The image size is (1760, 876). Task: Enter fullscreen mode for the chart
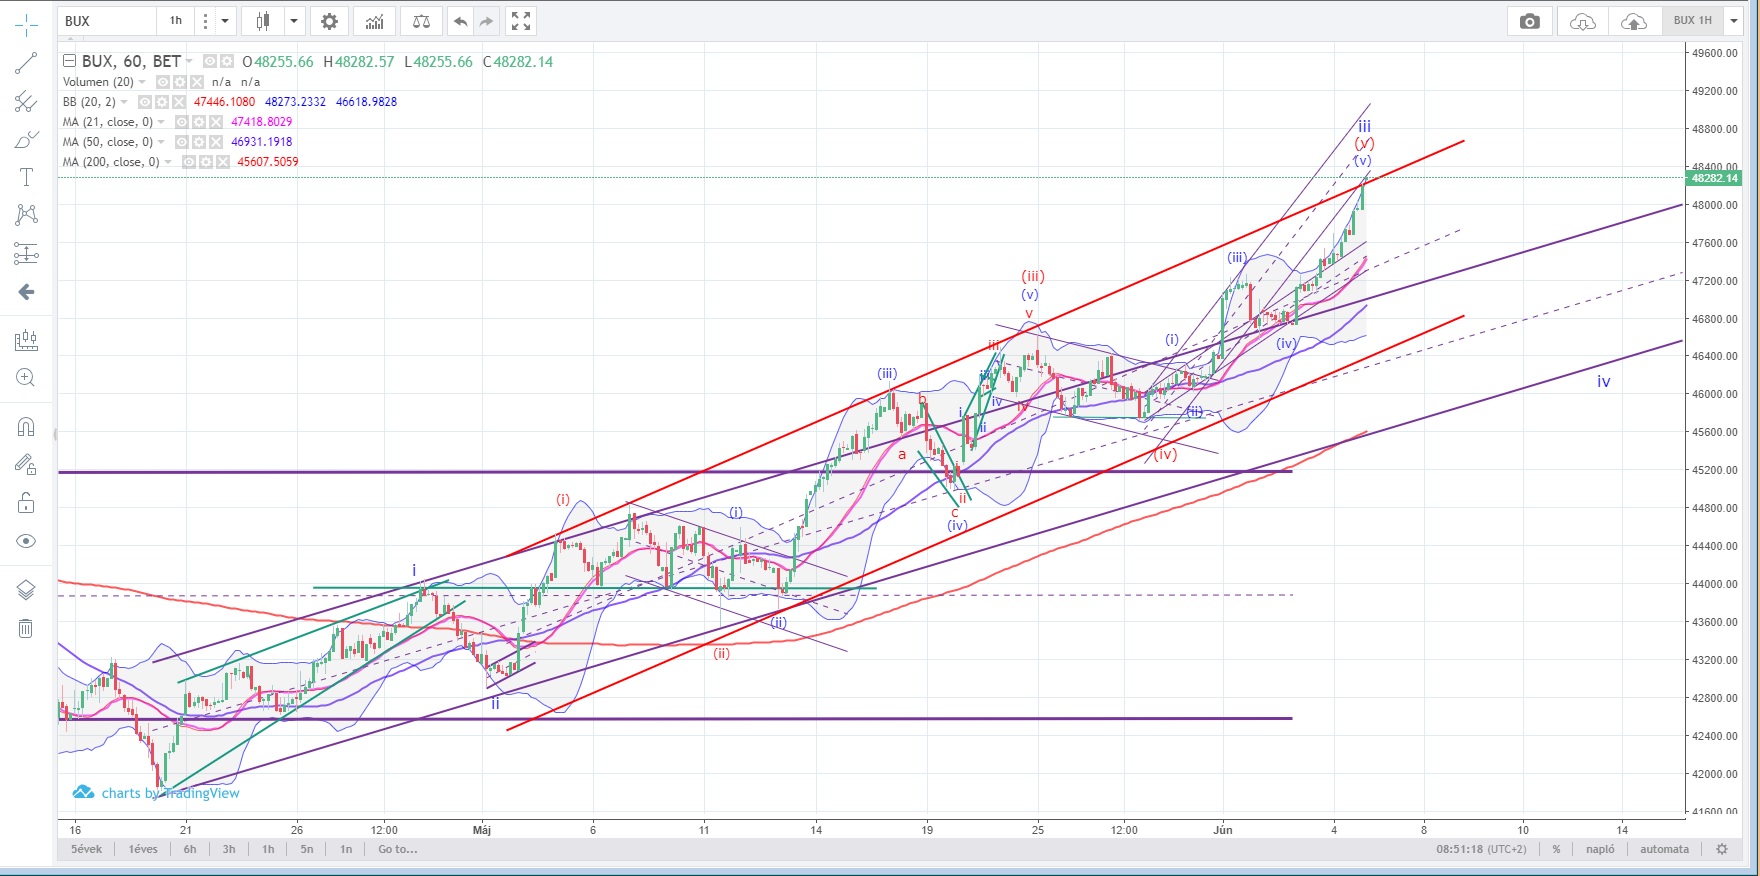click(x=520, y=21)
